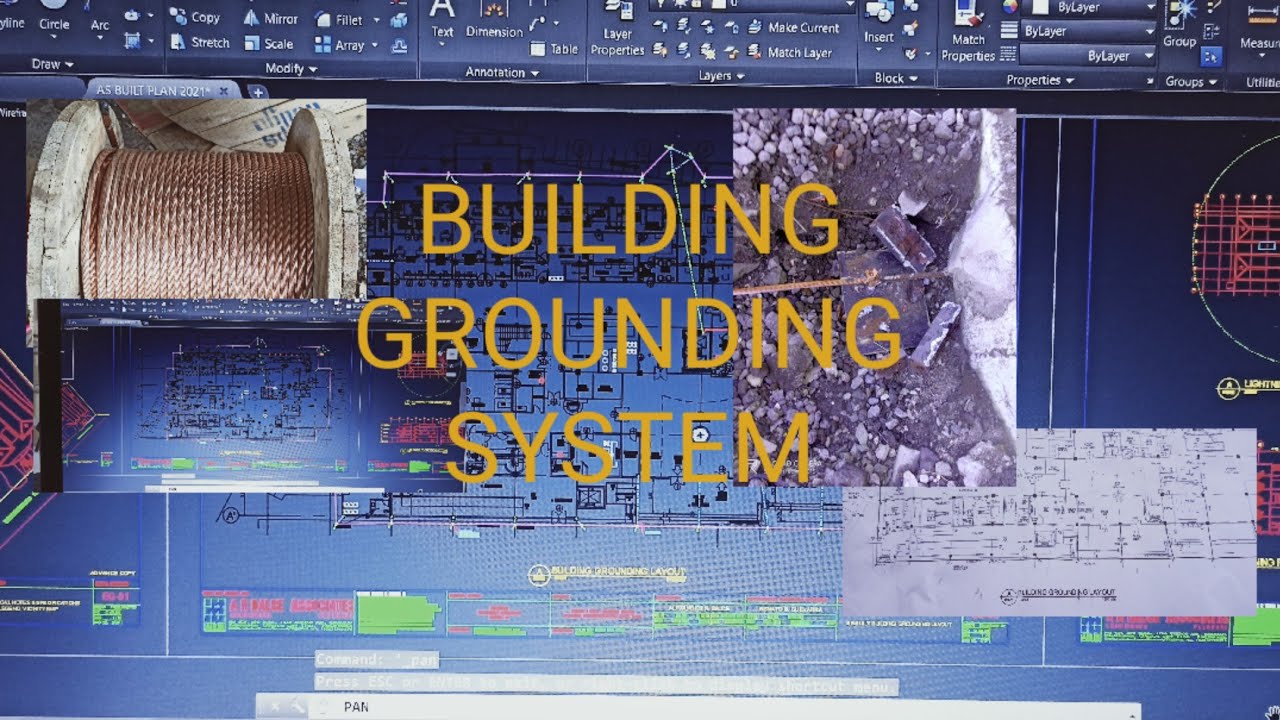Open Properties panel dialog launcher arrow
Viewport: 1280px width, 720px height.
[x=1150, y=80]
